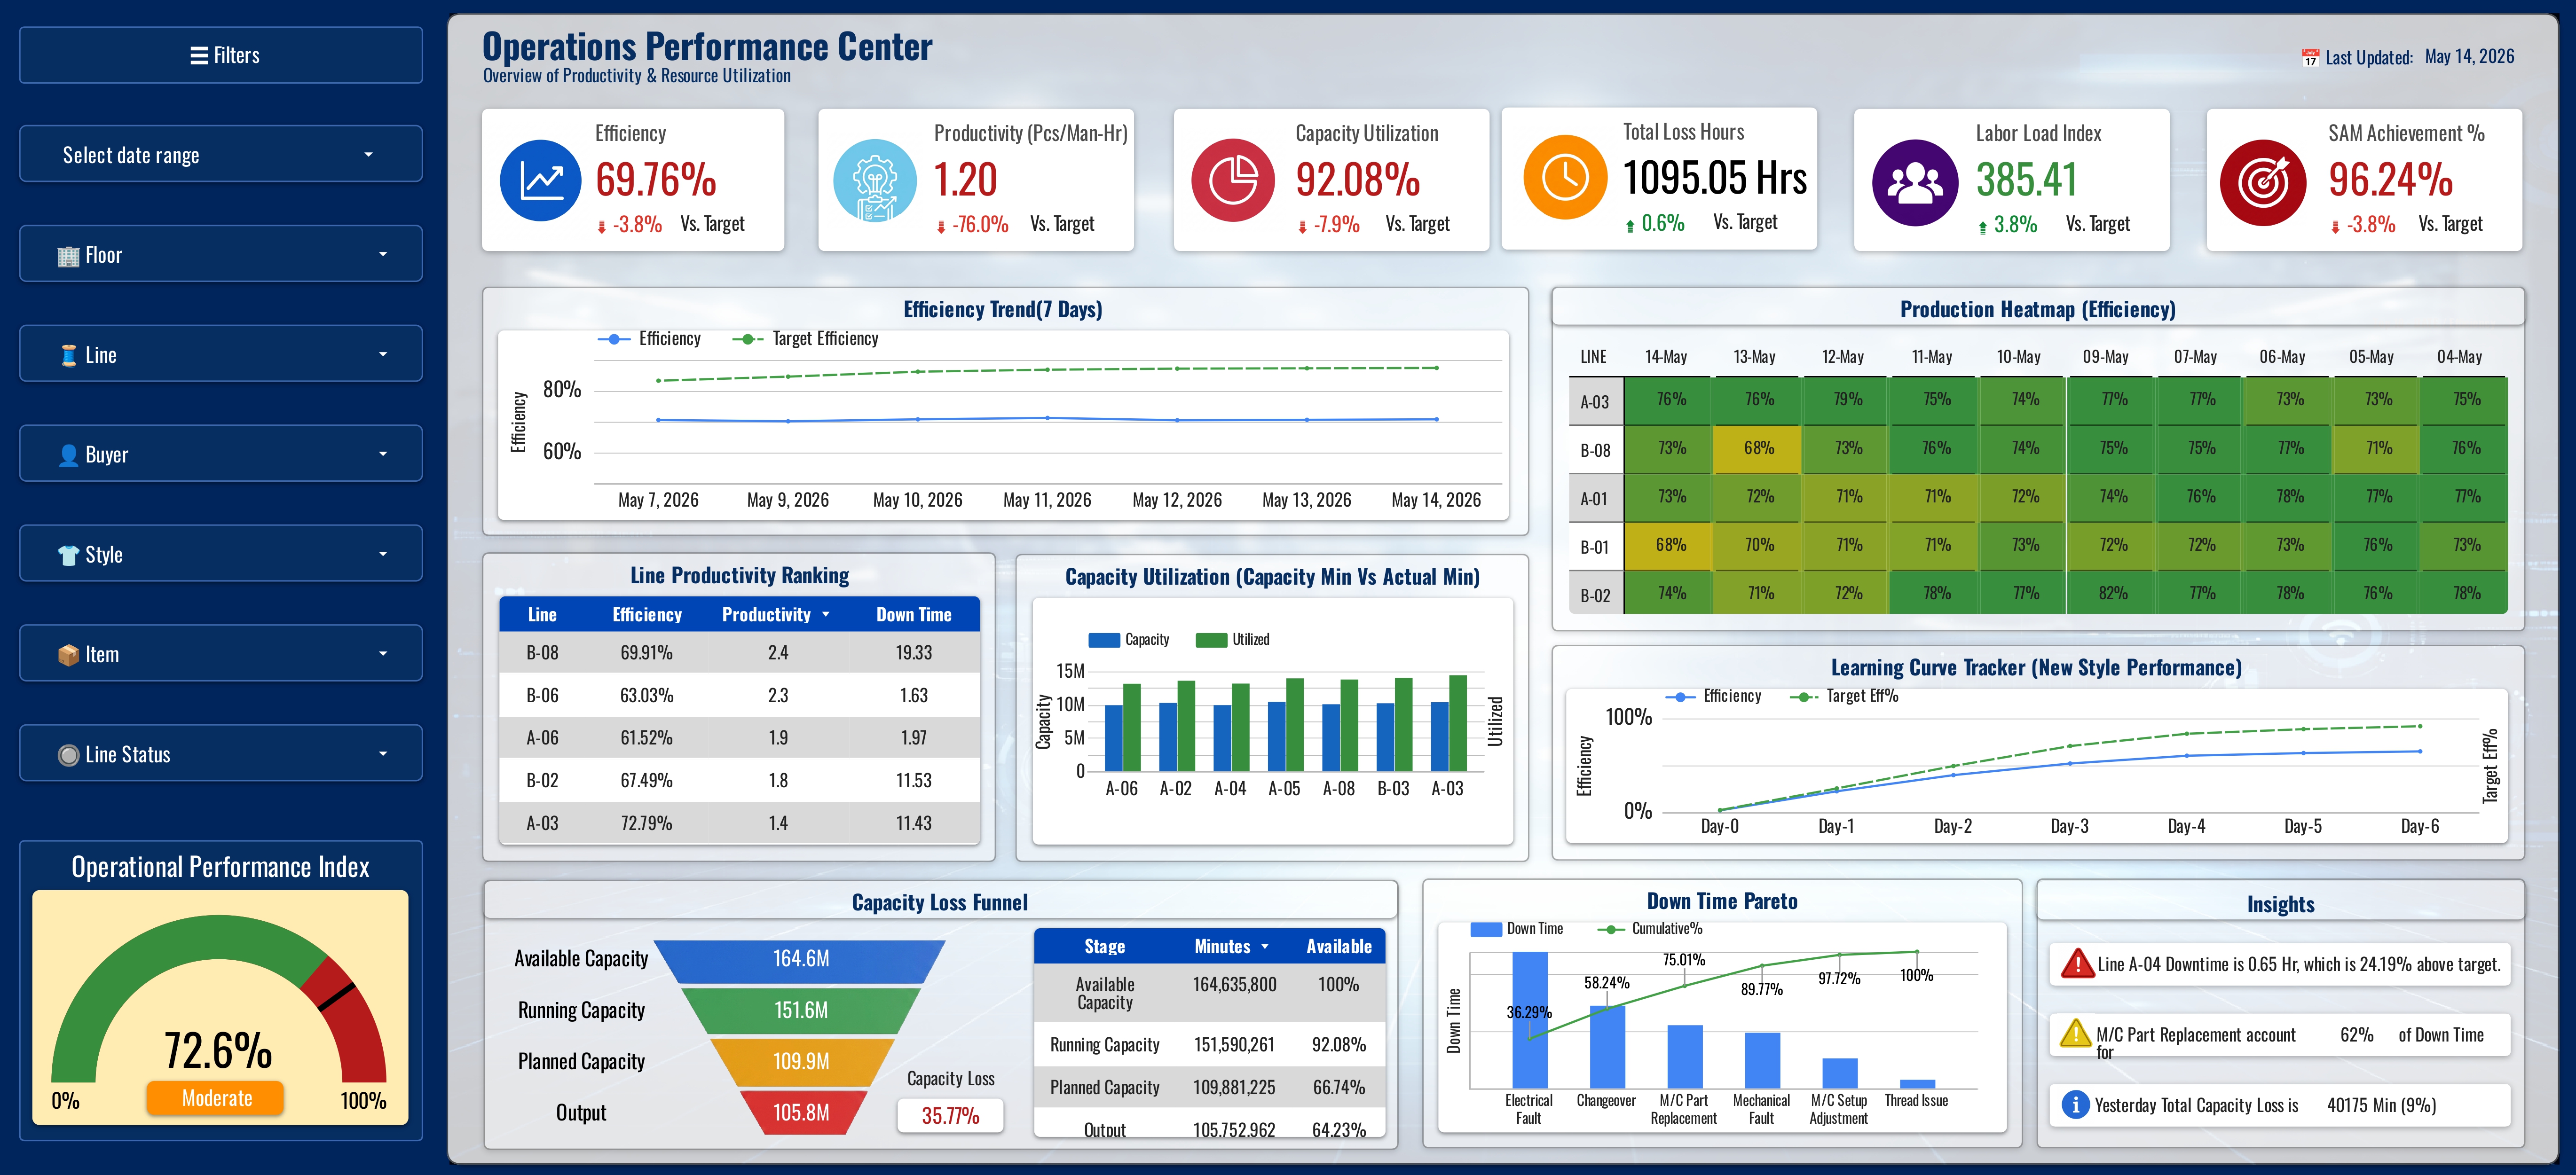
Task: Click the Line column header in ranking table
Action: pos(542,615)
